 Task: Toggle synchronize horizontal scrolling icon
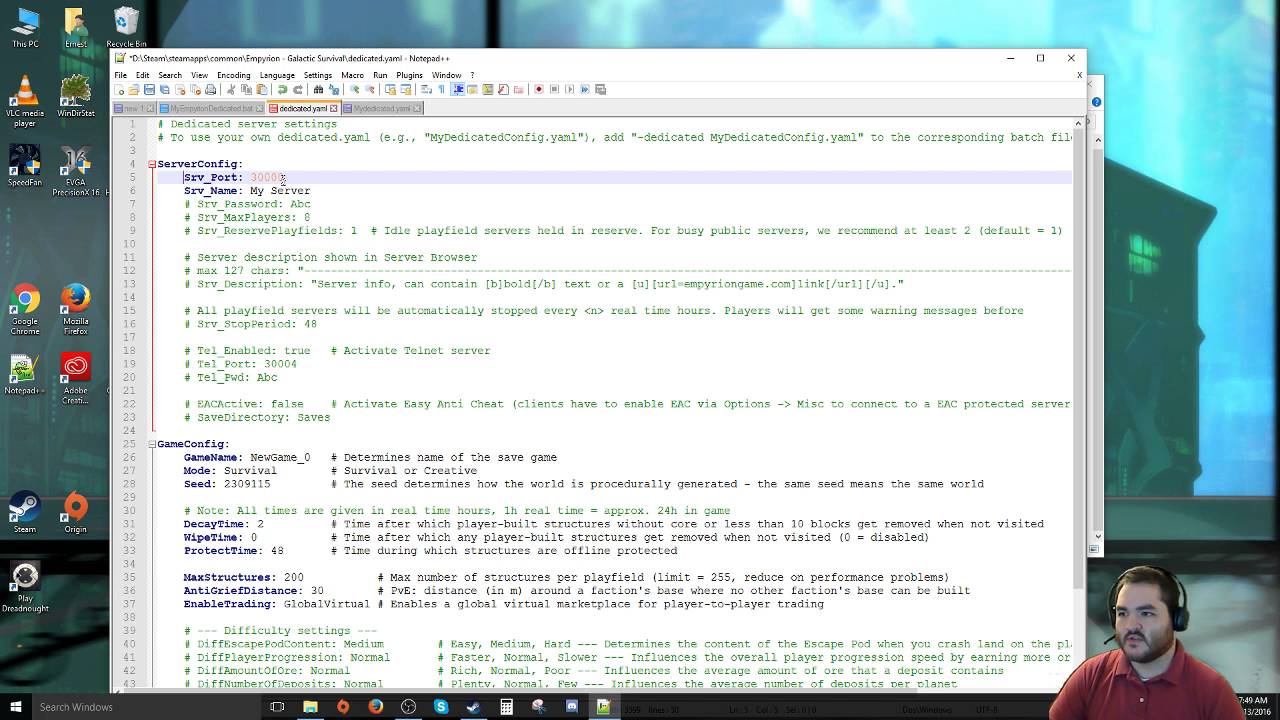click(406, 89)
